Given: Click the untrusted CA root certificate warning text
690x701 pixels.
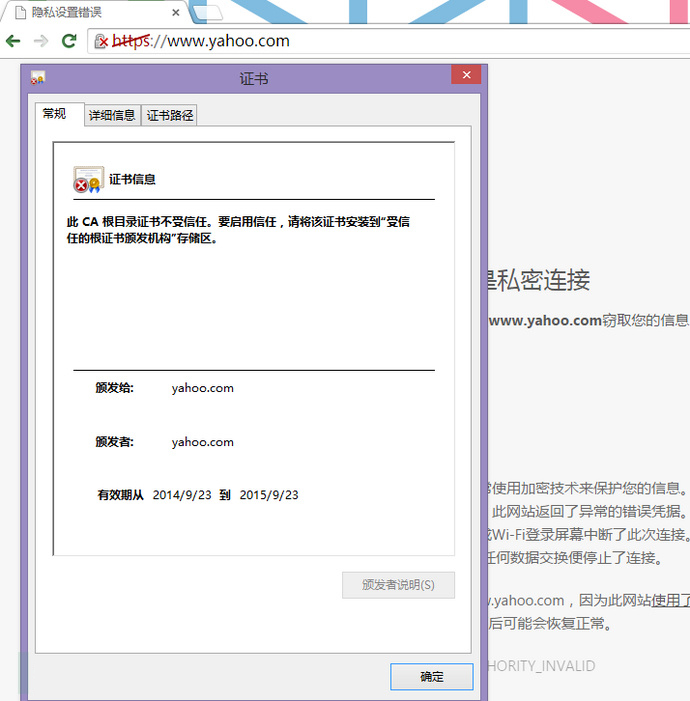Looking at the screenshot, I should coord(238,230).
